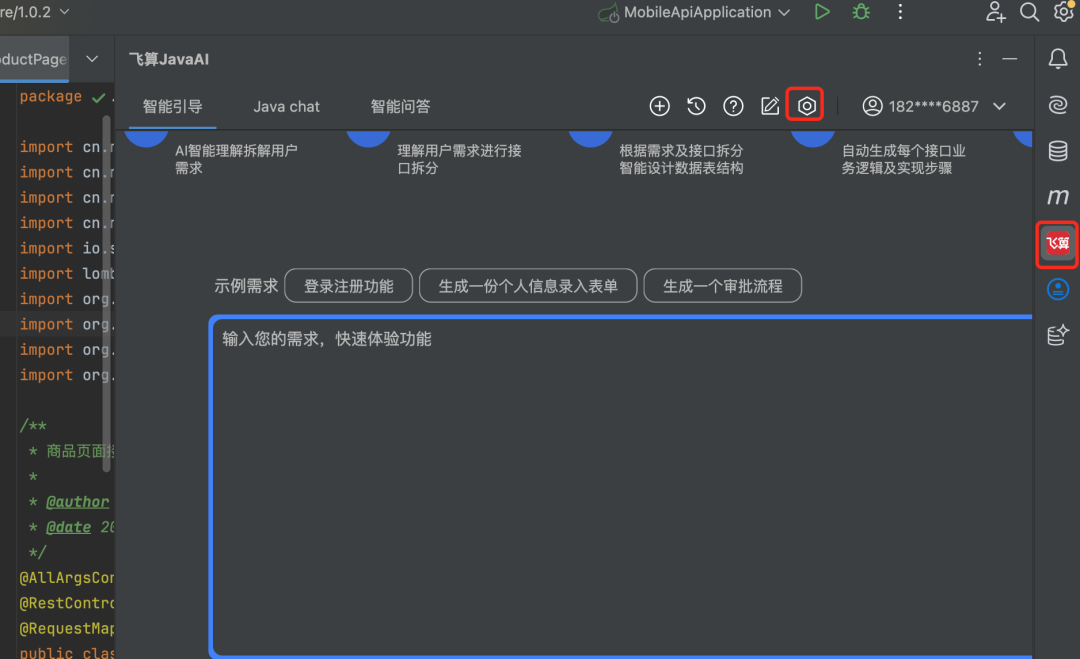
Task: Open the add collaborator icon
Action: pos(995,12)
